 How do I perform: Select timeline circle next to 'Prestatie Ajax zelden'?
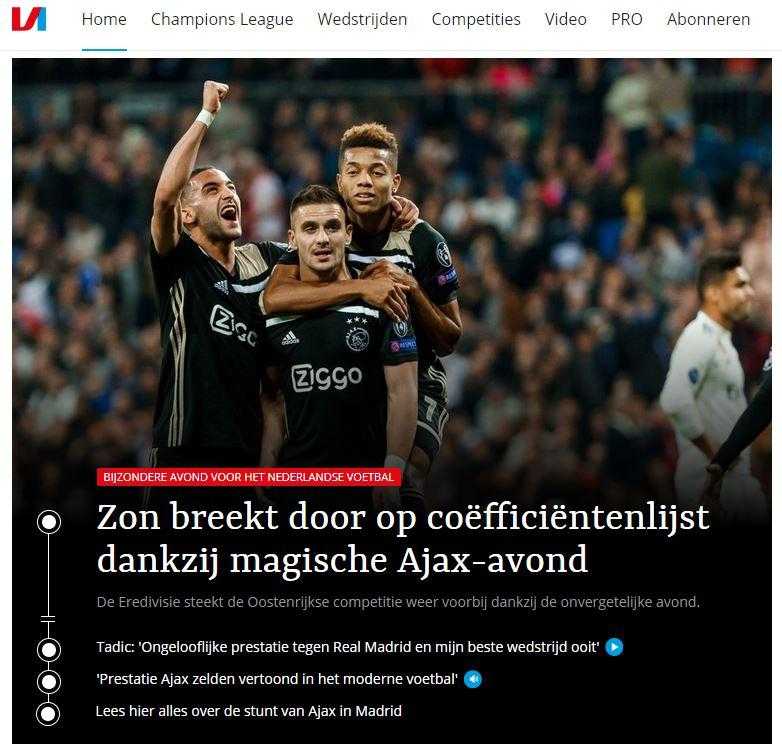point(49,682)
